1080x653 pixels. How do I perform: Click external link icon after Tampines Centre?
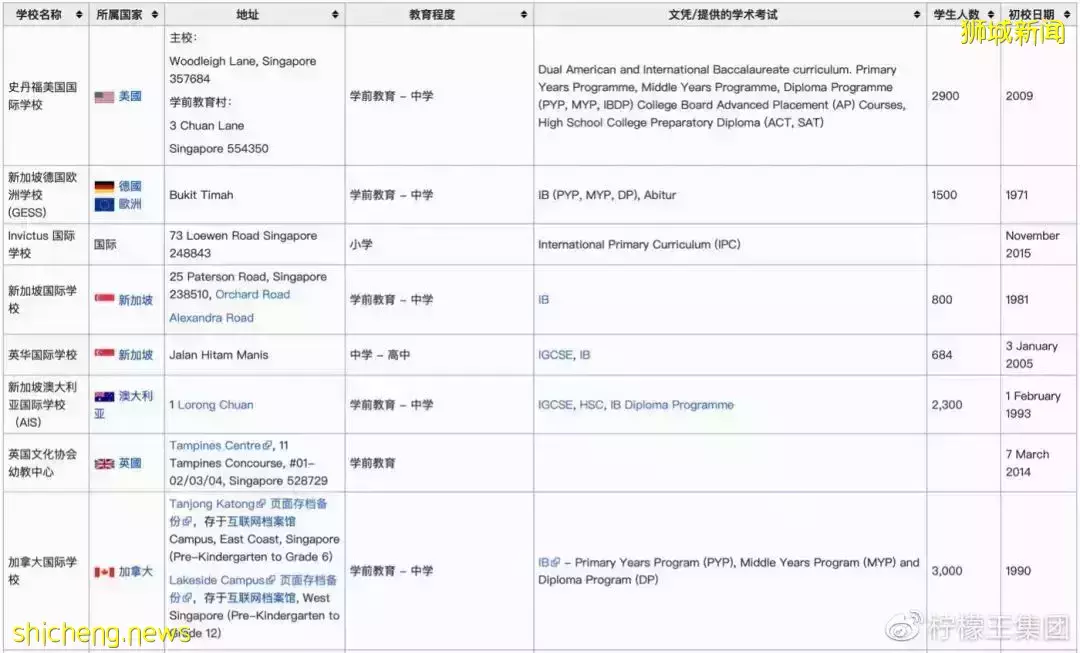[x=268, y=446]
